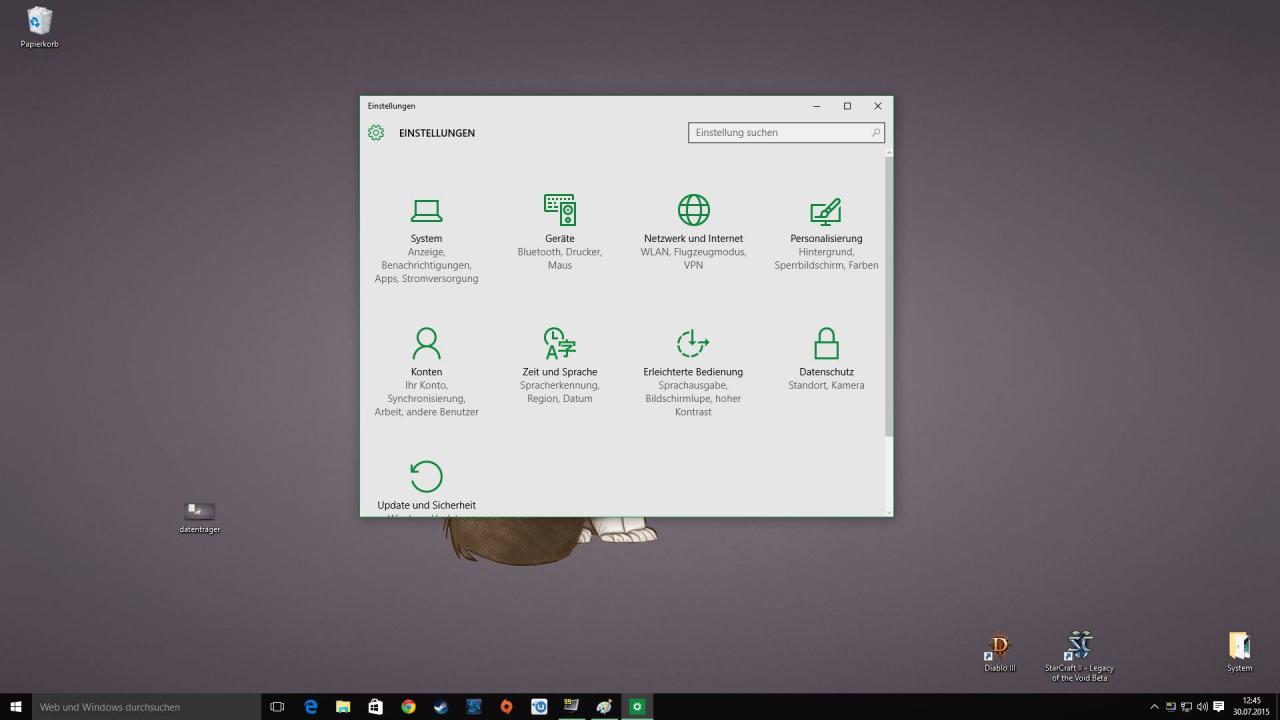Viewport: 1280px width, 720px height.
Task: Open File Explorer from taskbar
Action: [343, 707]
